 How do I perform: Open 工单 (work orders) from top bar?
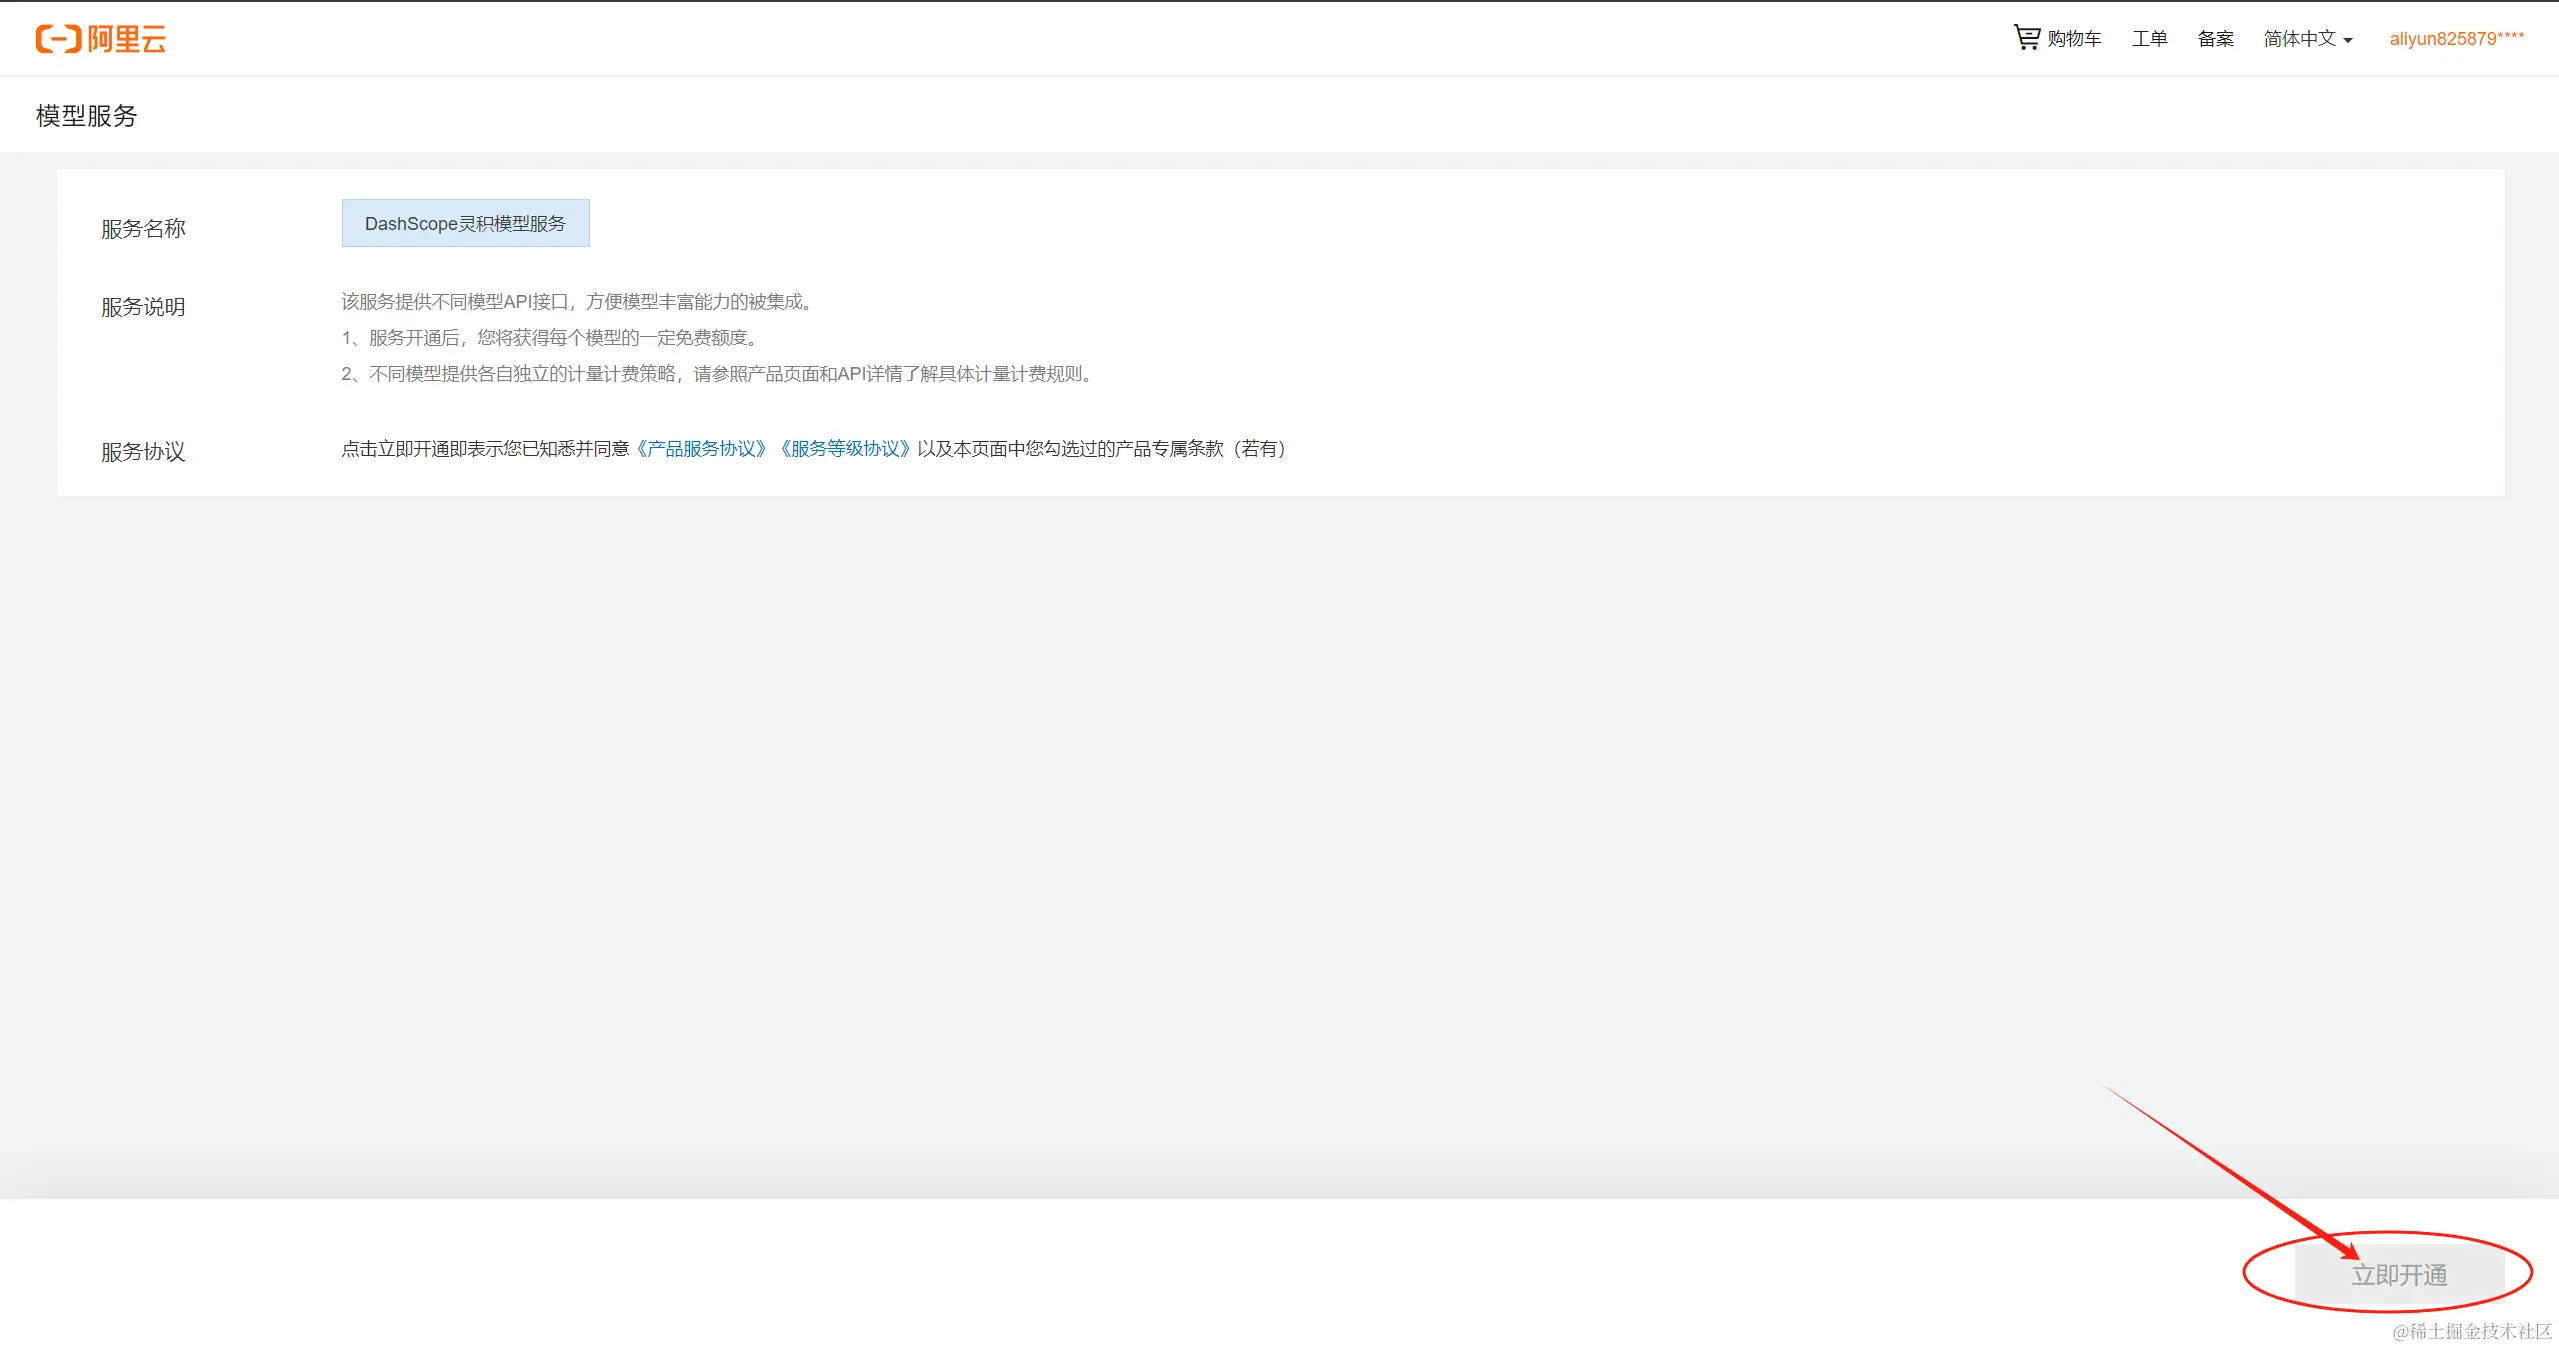(2148, 39)
